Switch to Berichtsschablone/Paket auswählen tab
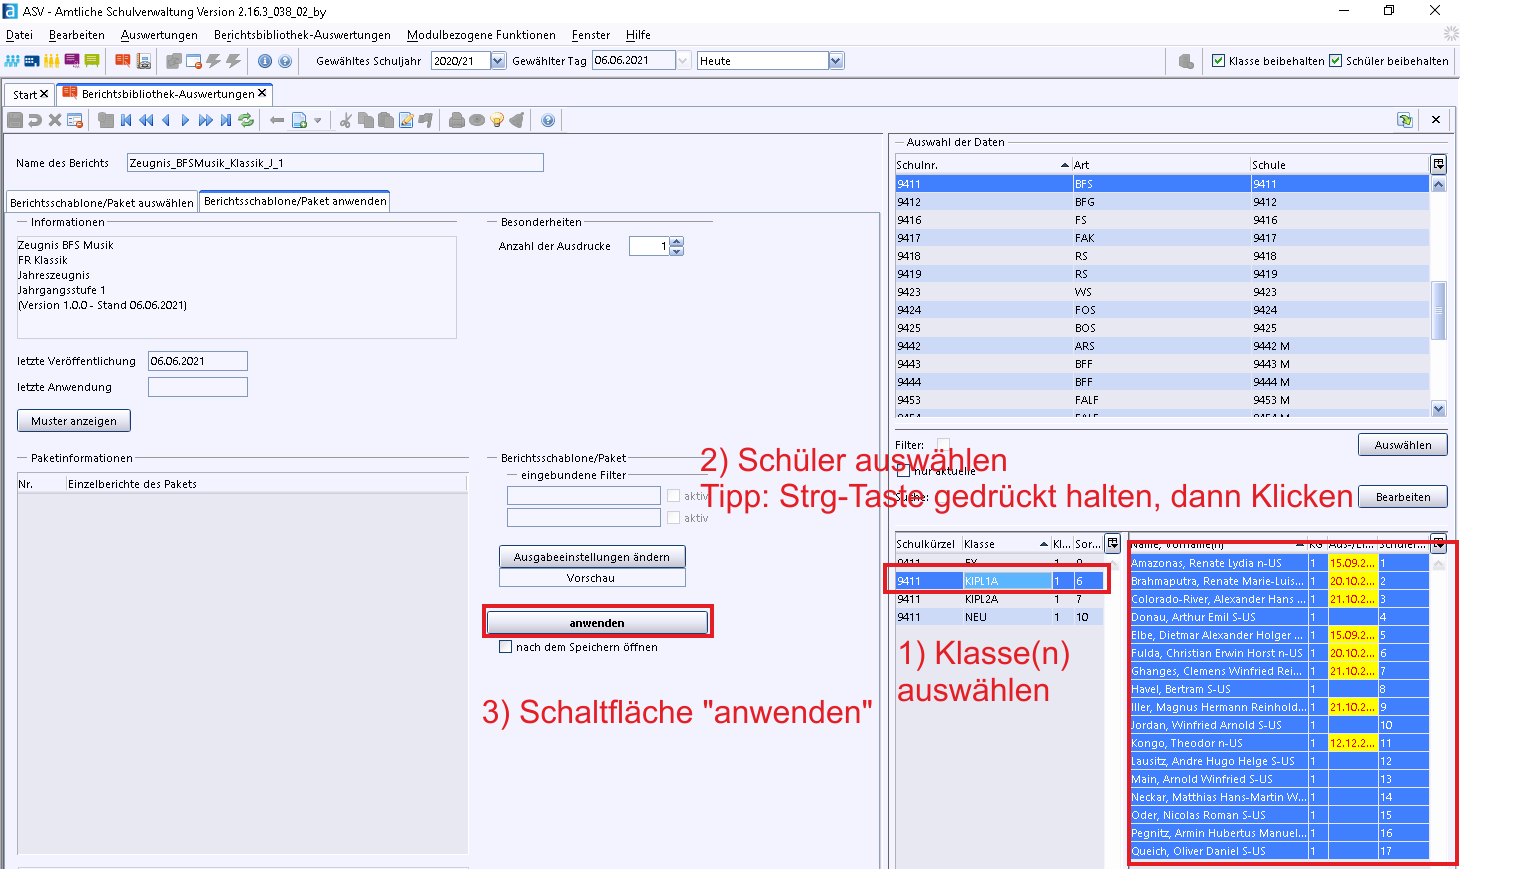 click(102, 202)
